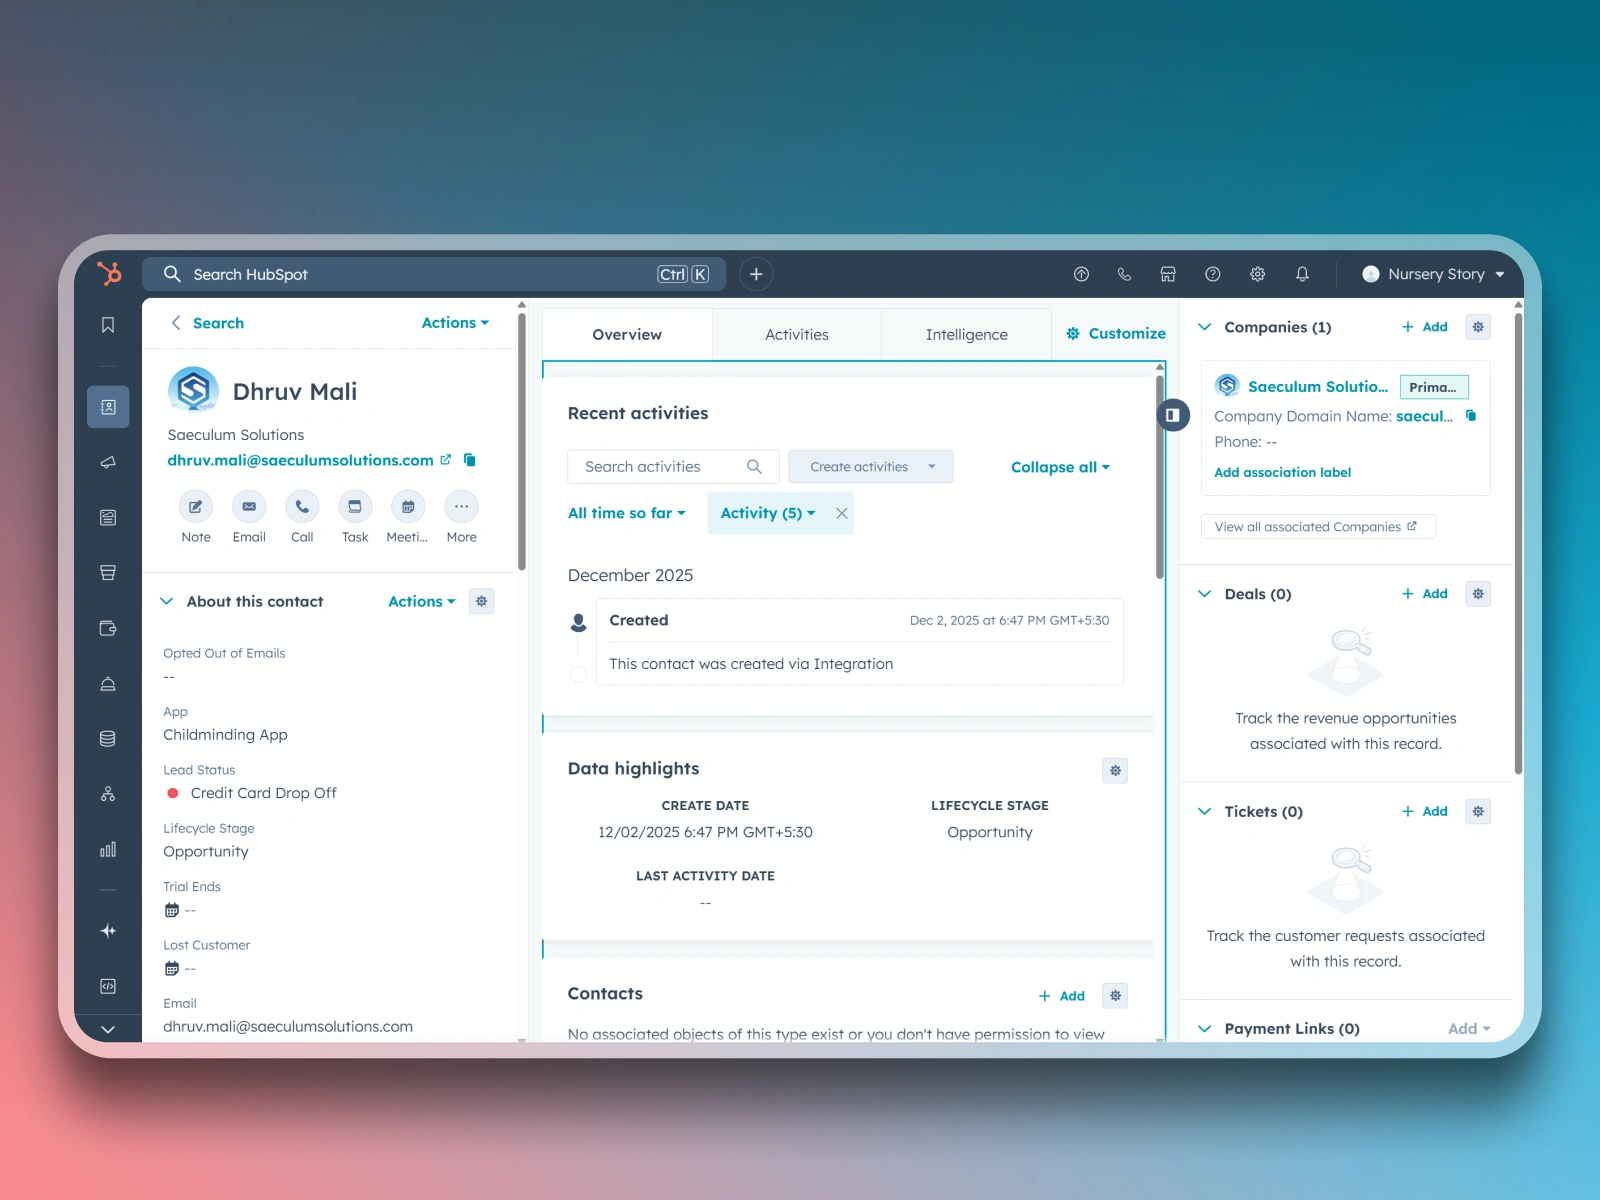1600x1200 pixels.
Task: Open the Help question mark icon
Action: [1213, 274]
